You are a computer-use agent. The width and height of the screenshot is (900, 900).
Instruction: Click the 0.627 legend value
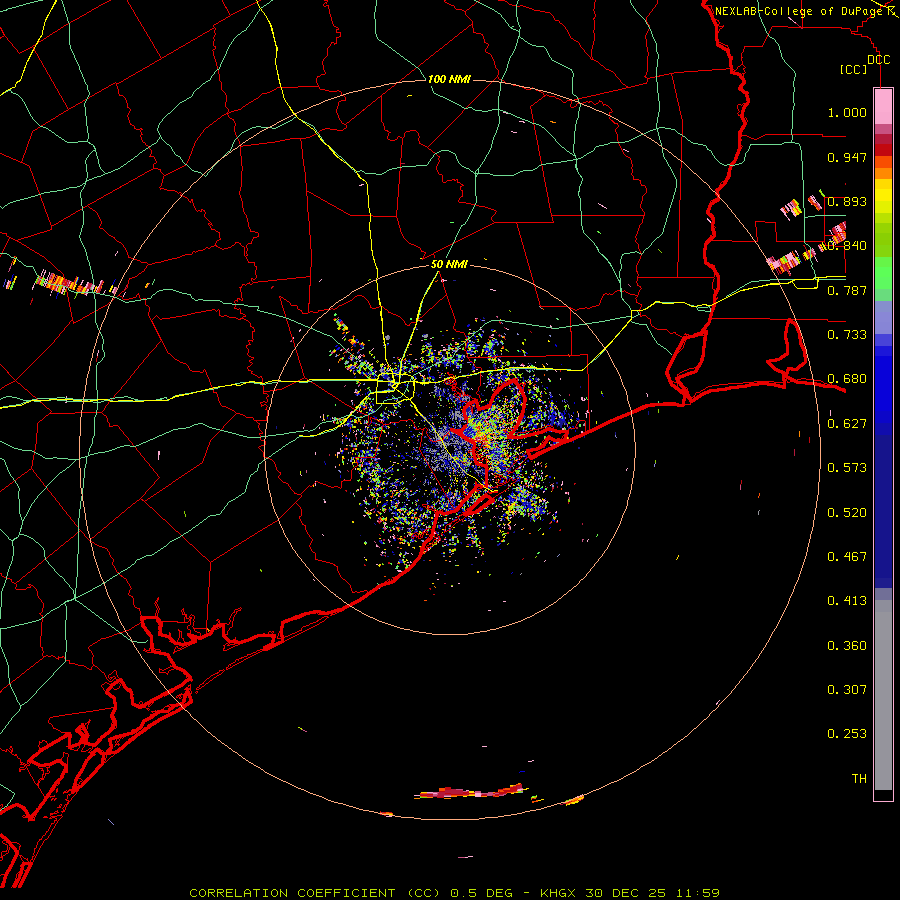coord(847,424)
